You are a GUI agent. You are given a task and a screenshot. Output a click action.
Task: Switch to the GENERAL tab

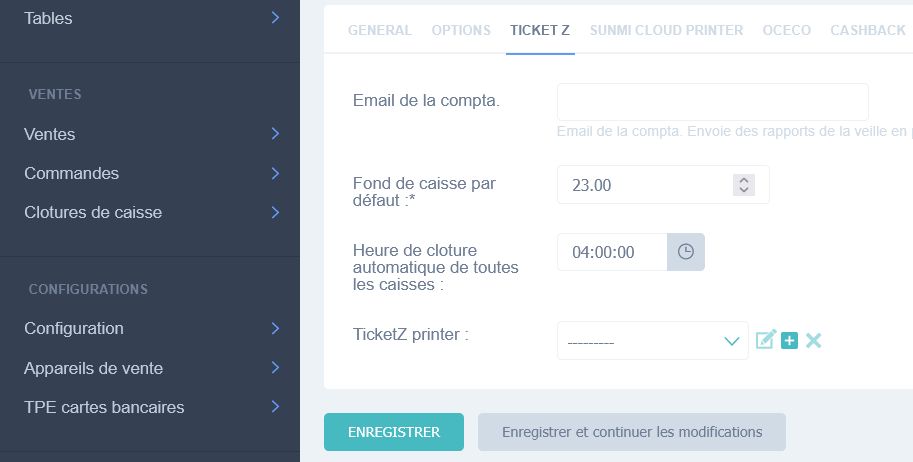pyautogui.click(x=380, y=31)
